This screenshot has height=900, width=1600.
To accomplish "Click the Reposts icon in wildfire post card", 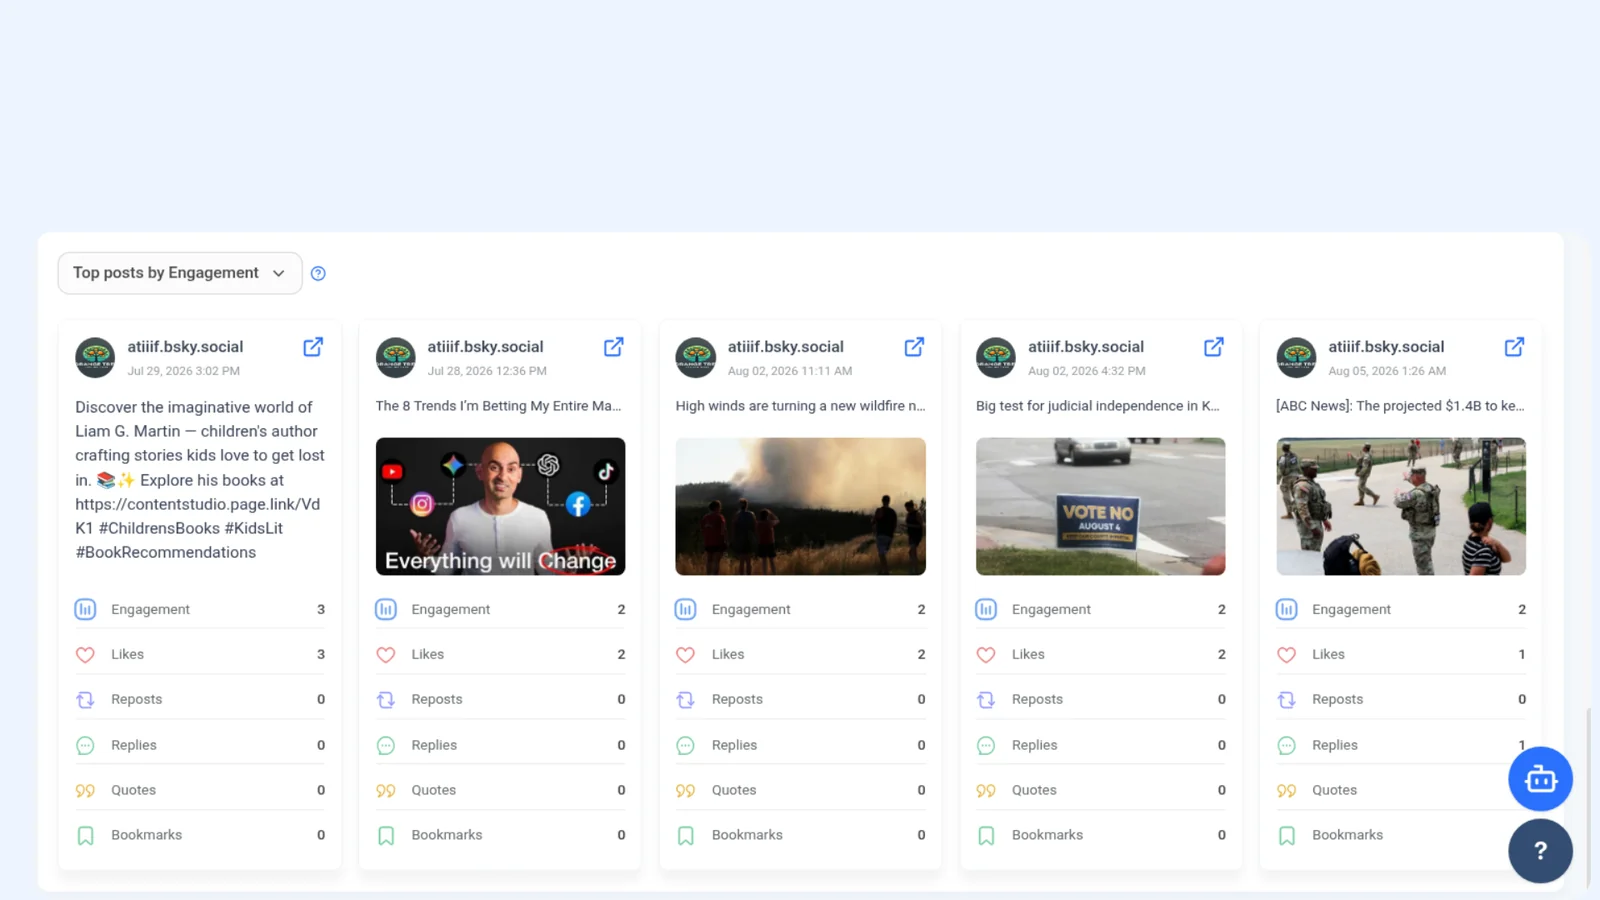I will 685,700.
